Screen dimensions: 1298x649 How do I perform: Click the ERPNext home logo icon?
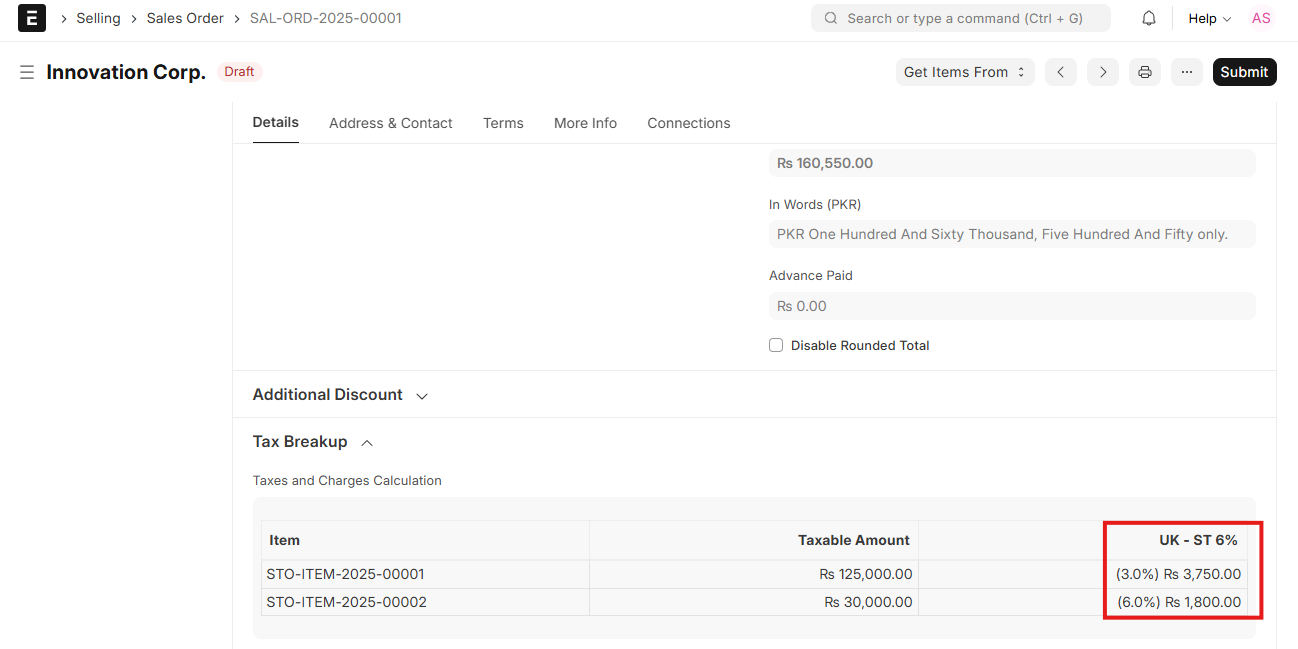tap(32, 18)
